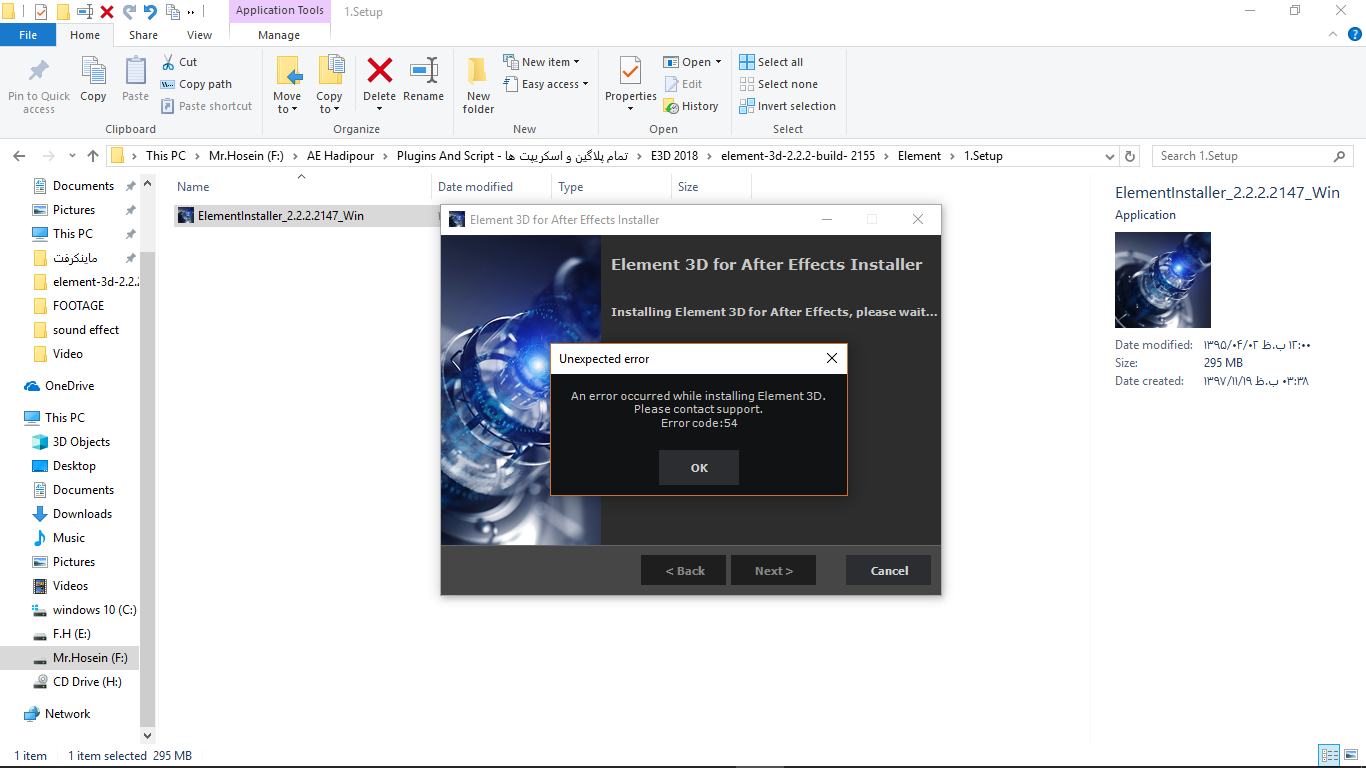This screenshot has height=768, width=1366.
Task: Click E3D 2018 in the breadcrumb path
Action: point(676,156)
